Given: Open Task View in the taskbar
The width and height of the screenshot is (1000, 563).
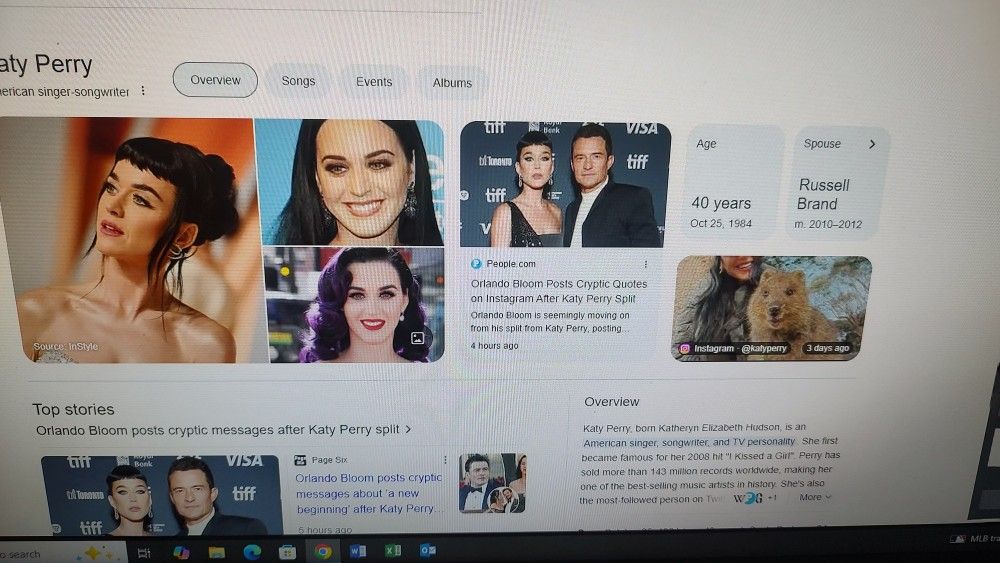Looking at the screenshot, I should (x=143, y=553).
